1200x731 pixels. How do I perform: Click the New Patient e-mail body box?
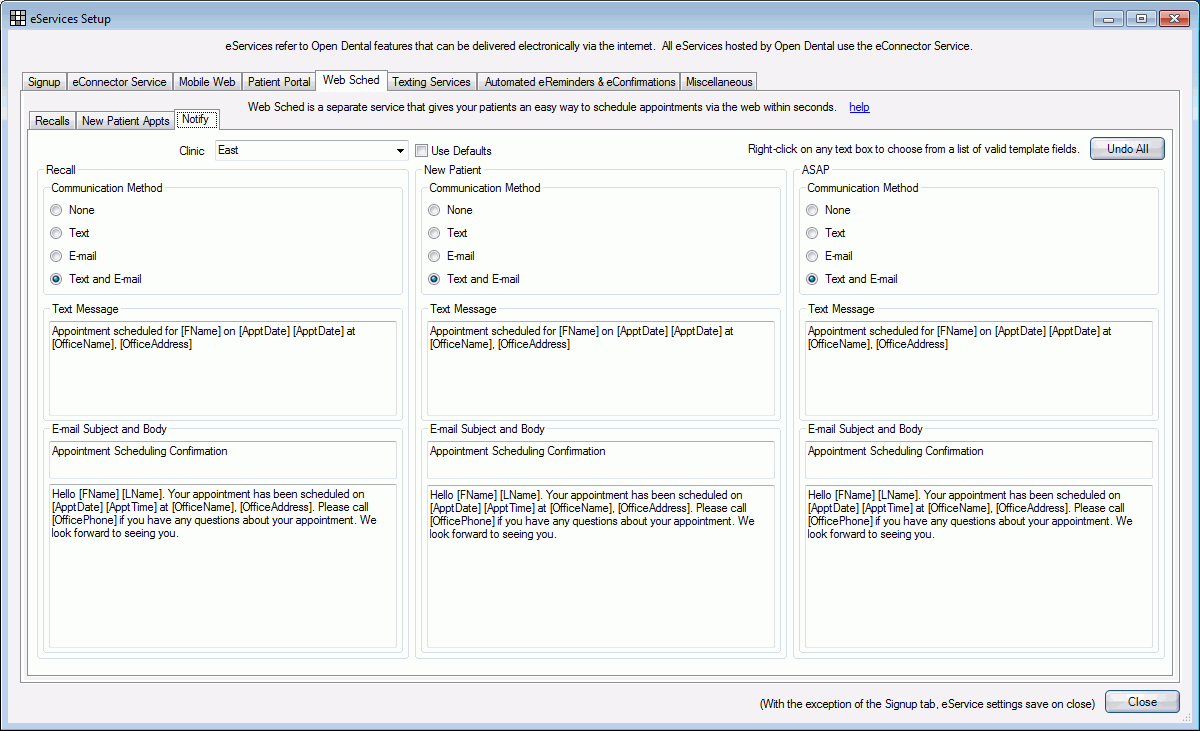click(x=601, y=566)
